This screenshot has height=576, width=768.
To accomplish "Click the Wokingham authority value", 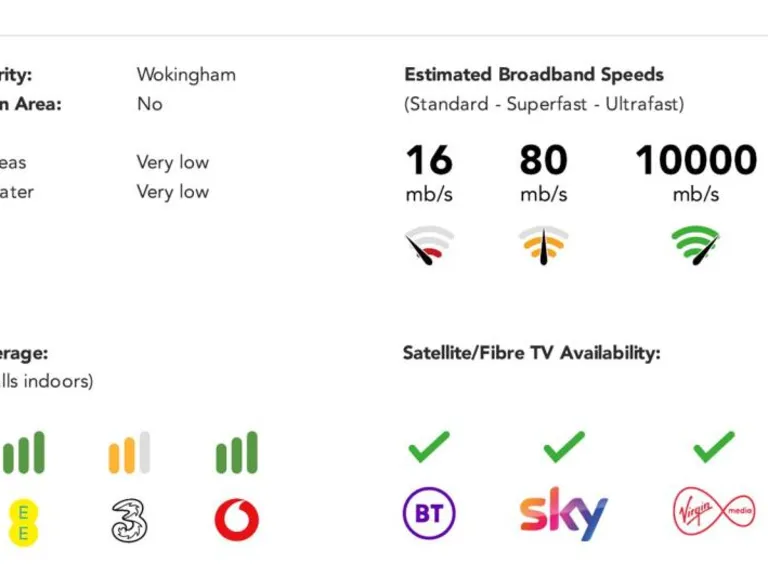I will [186, 75].
